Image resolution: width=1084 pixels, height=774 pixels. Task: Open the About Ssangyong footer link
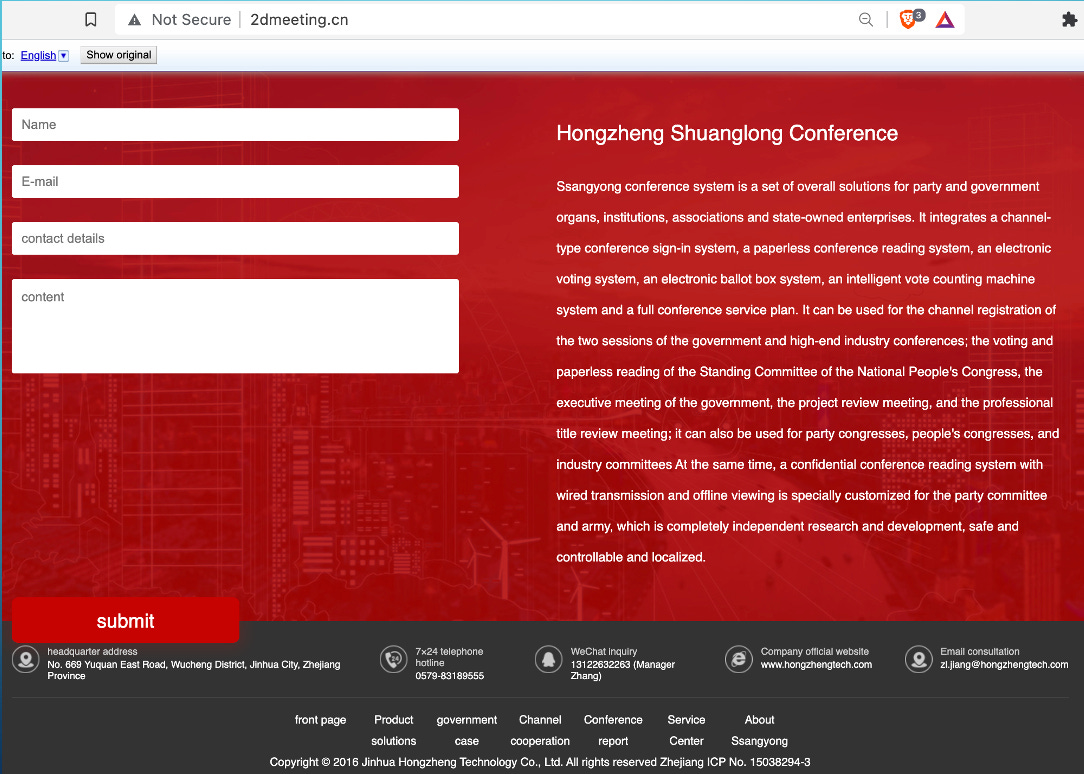pyautogui.click(x=759, y=730)
